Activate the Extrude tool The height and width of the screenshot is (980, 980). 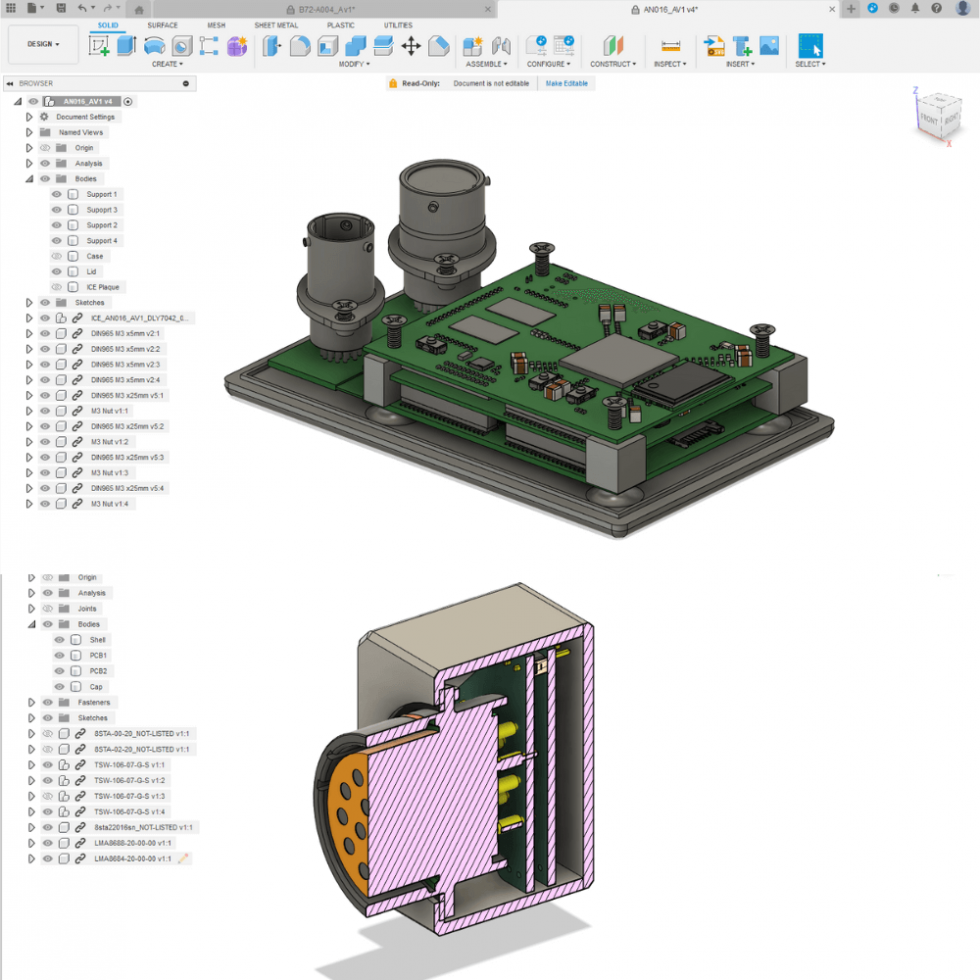click(124, 45)
